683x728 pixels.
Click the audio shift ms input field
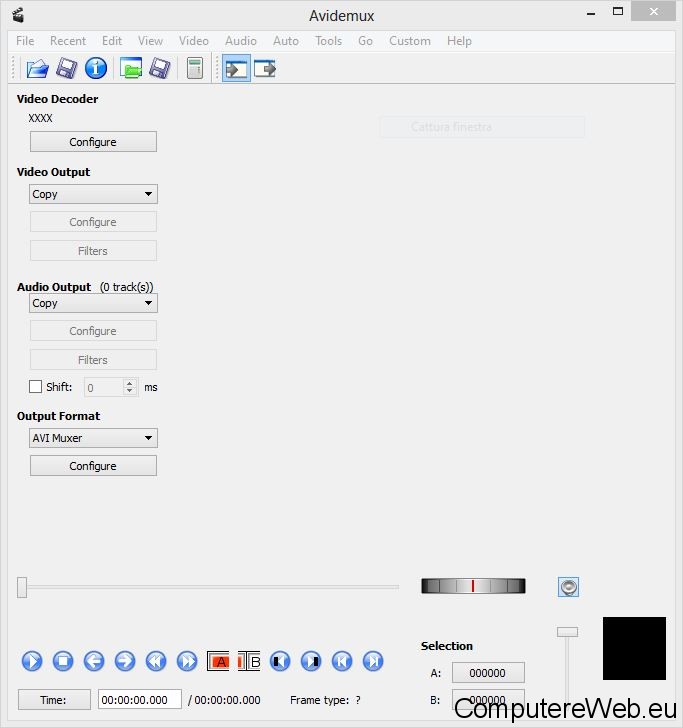pyautogui.click(x=111, y=387)
